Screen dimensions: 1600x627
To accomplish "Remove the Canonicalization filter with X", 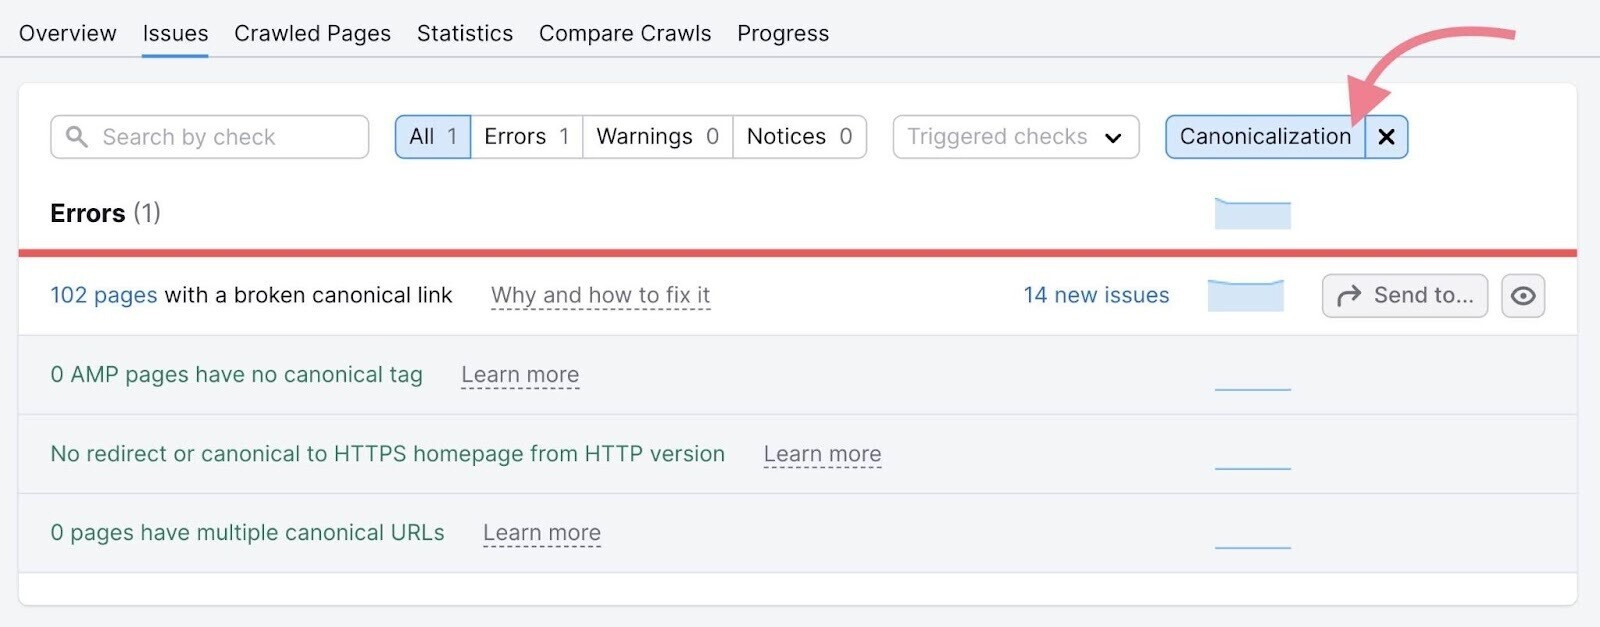I will coord(1386,137).
